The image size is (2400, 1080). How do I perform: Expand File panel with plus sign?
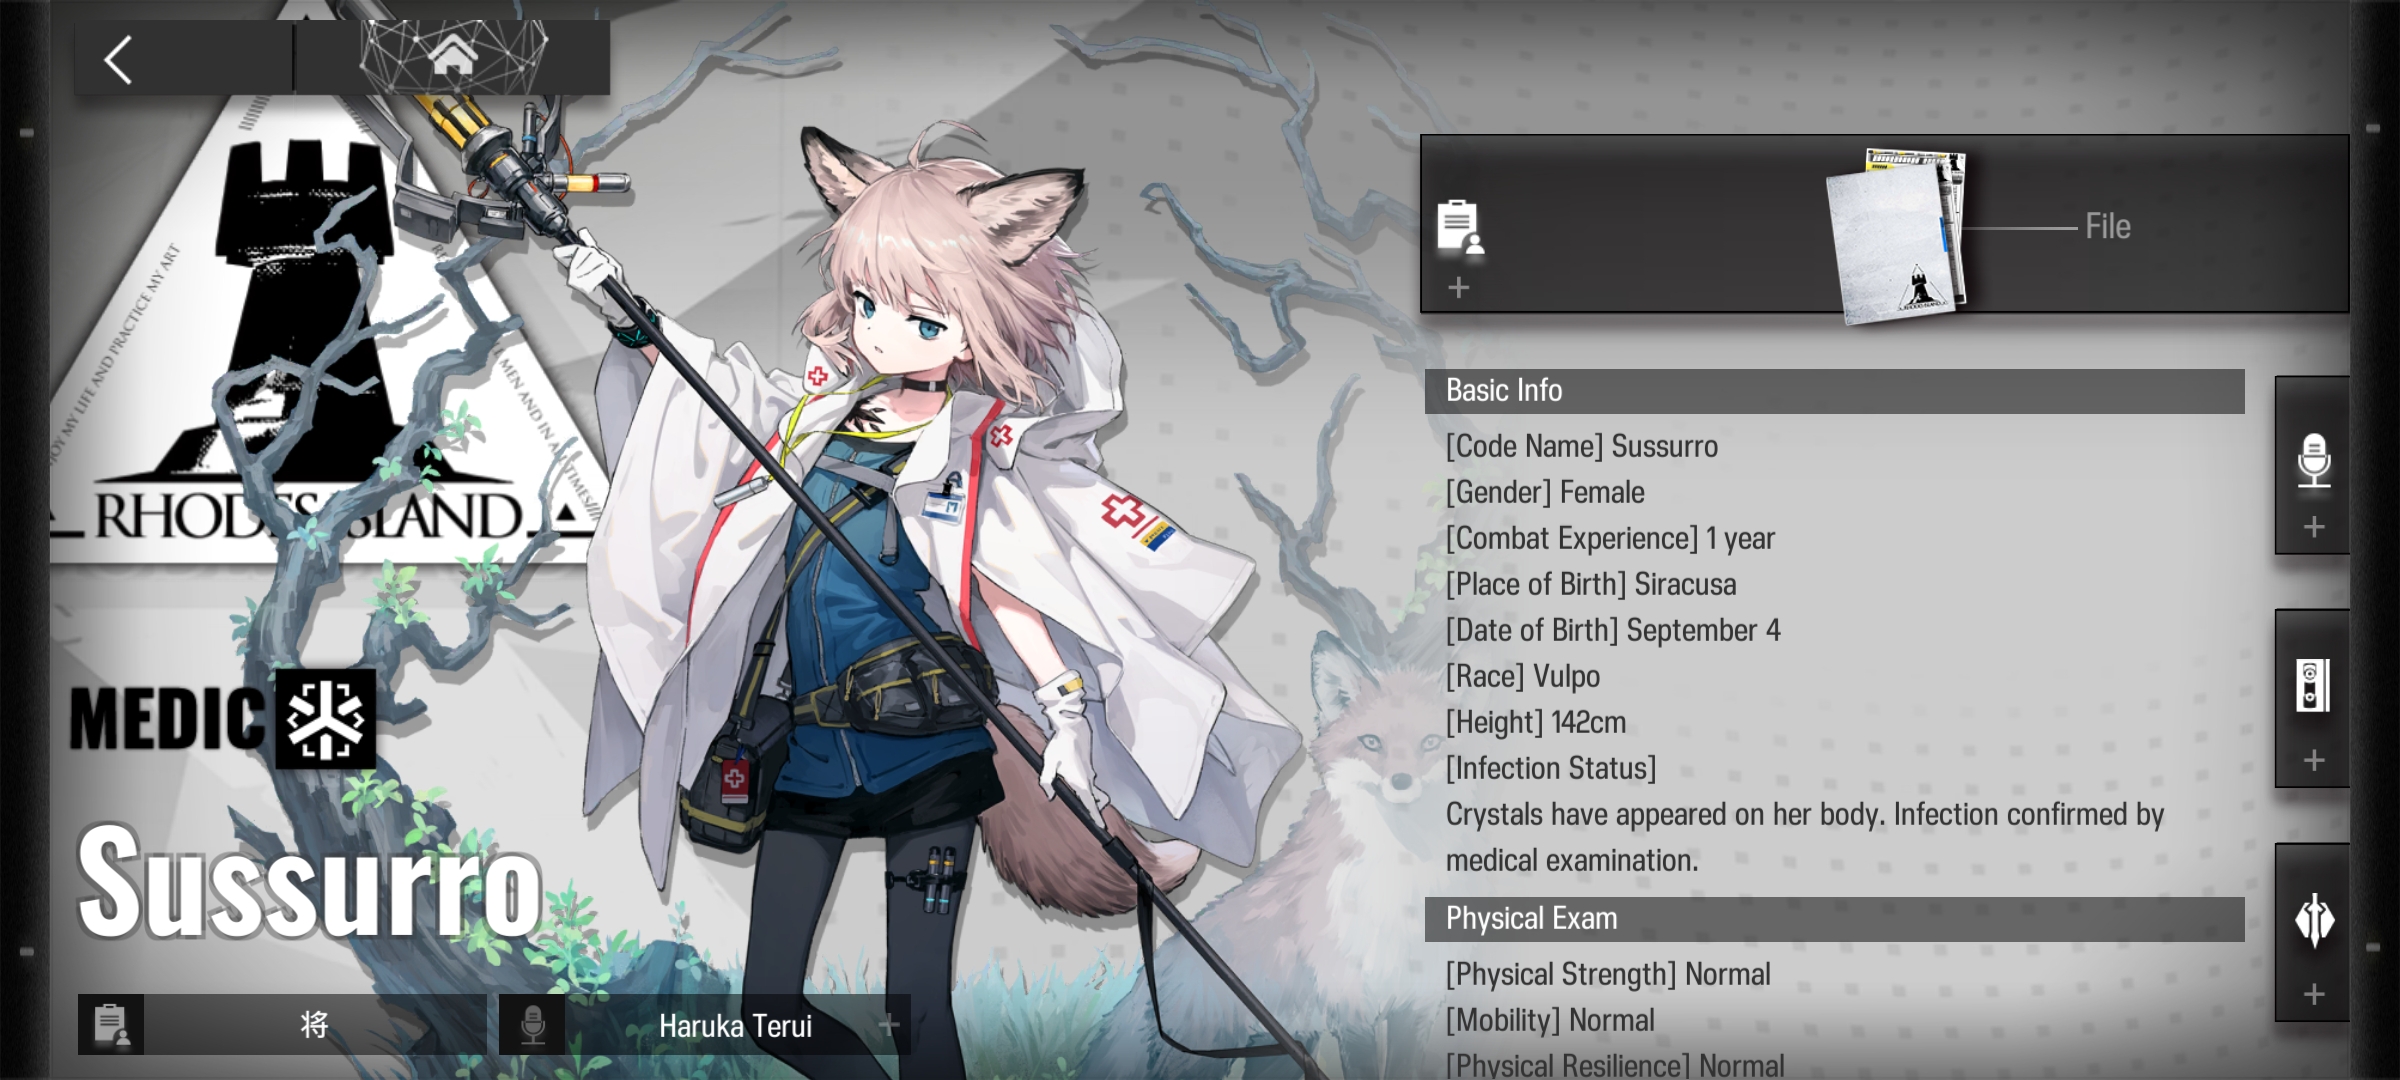click(1459, 288)
